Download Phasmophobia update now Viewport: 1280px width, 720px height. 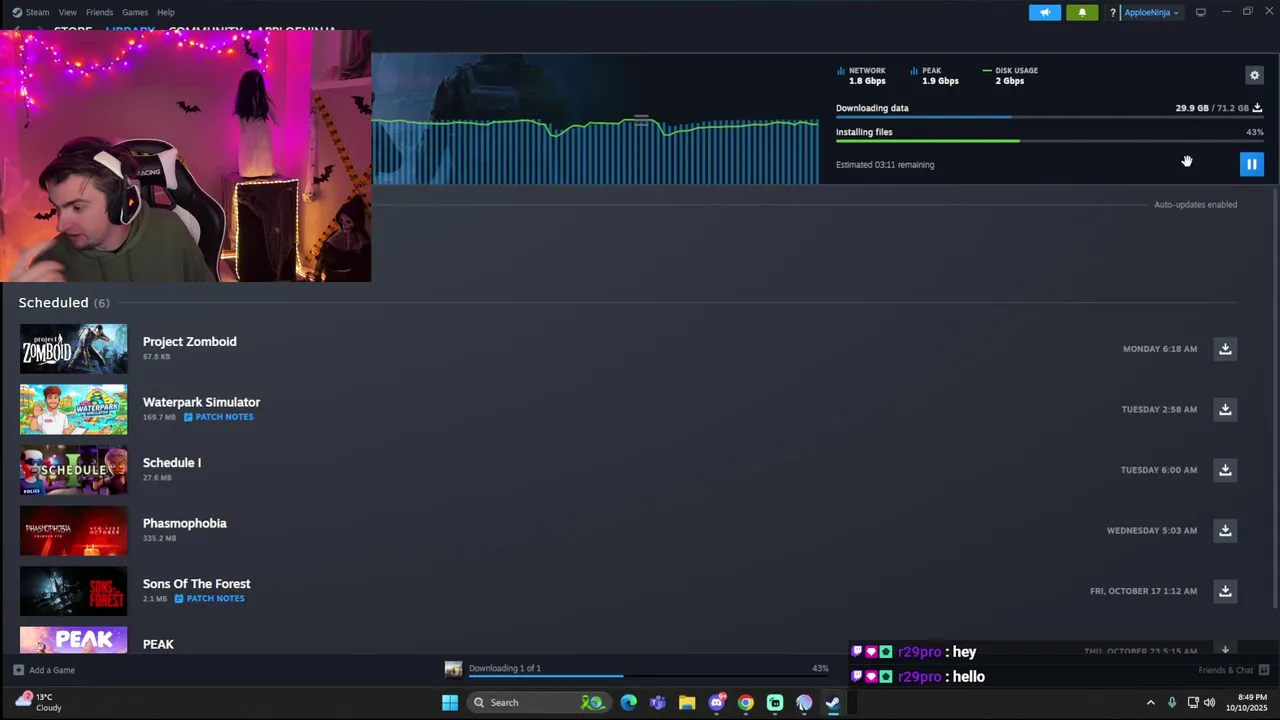[x=1225, y=530]
